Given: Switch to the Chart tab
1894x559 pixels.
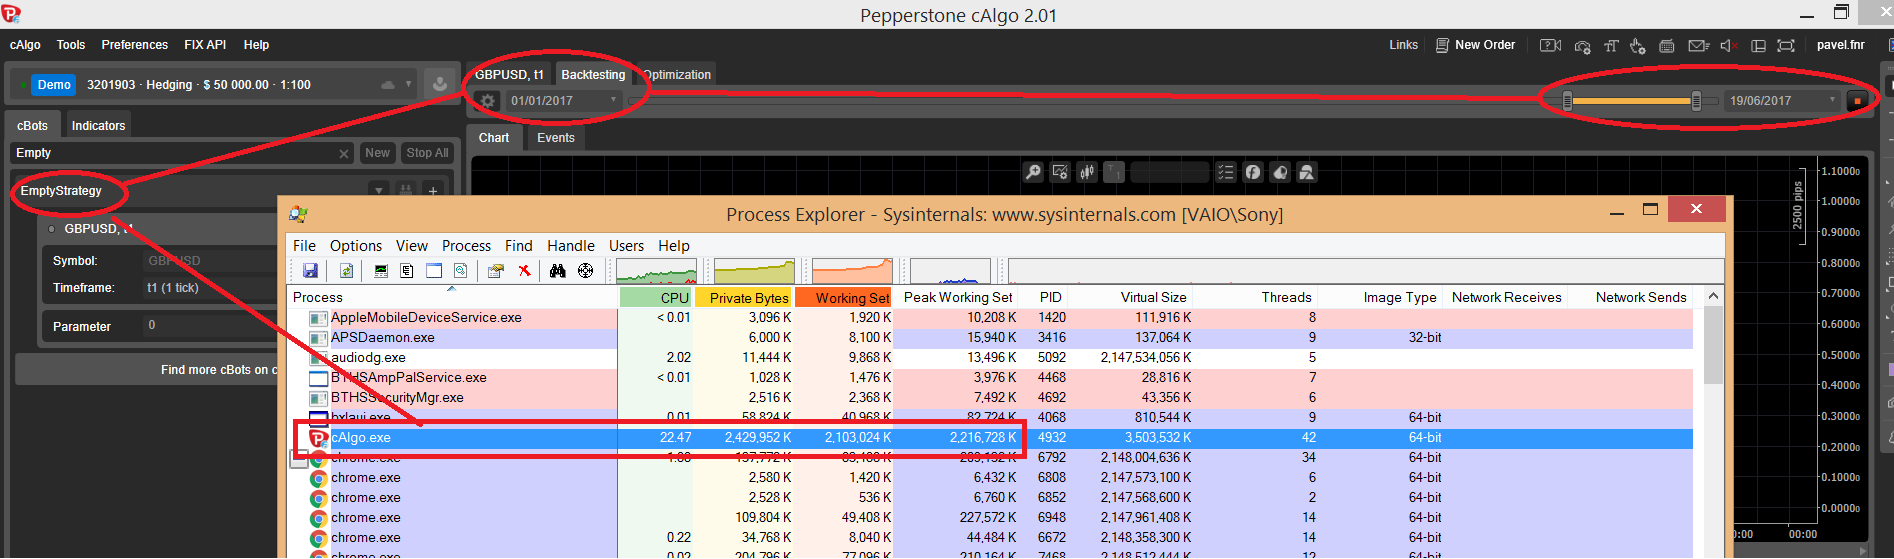Looking at the screenshot, I should [x=494, y=138].
